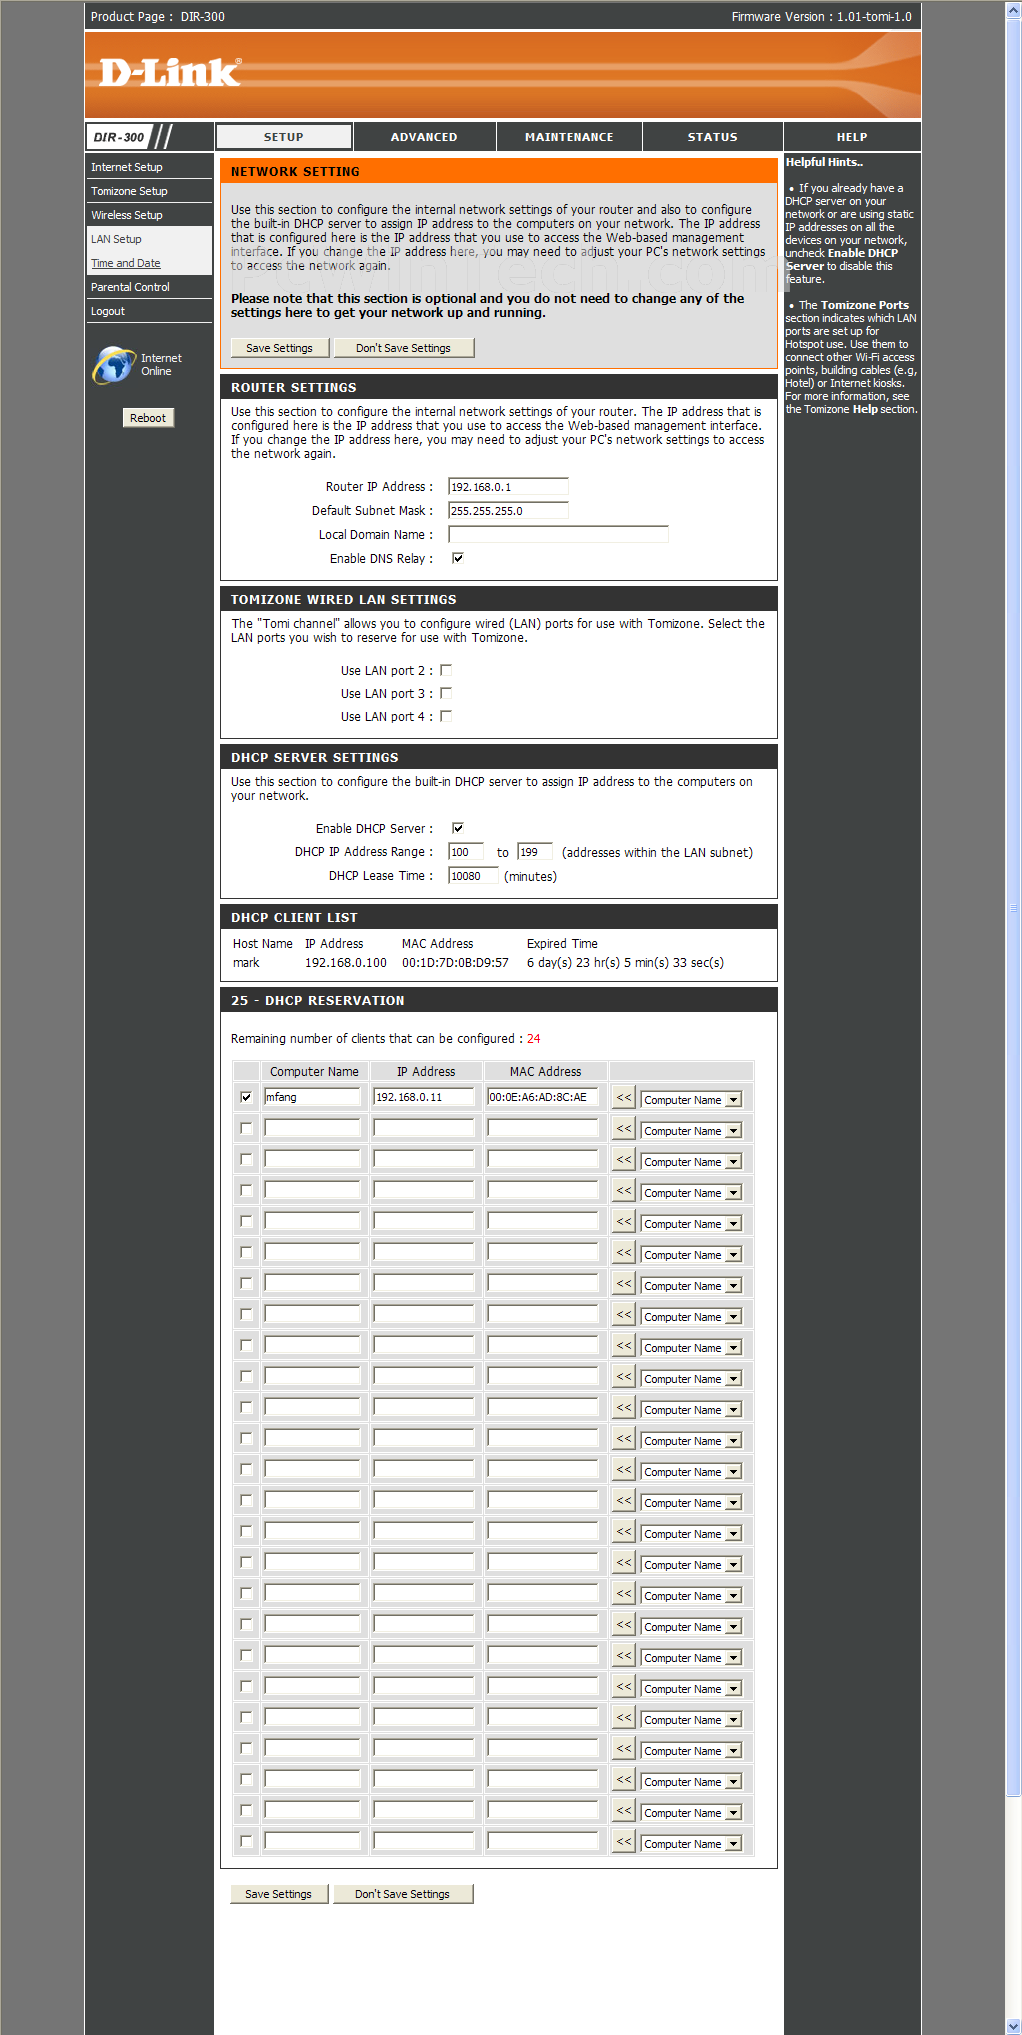Click the DHCP client host name mark
Screen dimensions: 1022x2035
246,963
